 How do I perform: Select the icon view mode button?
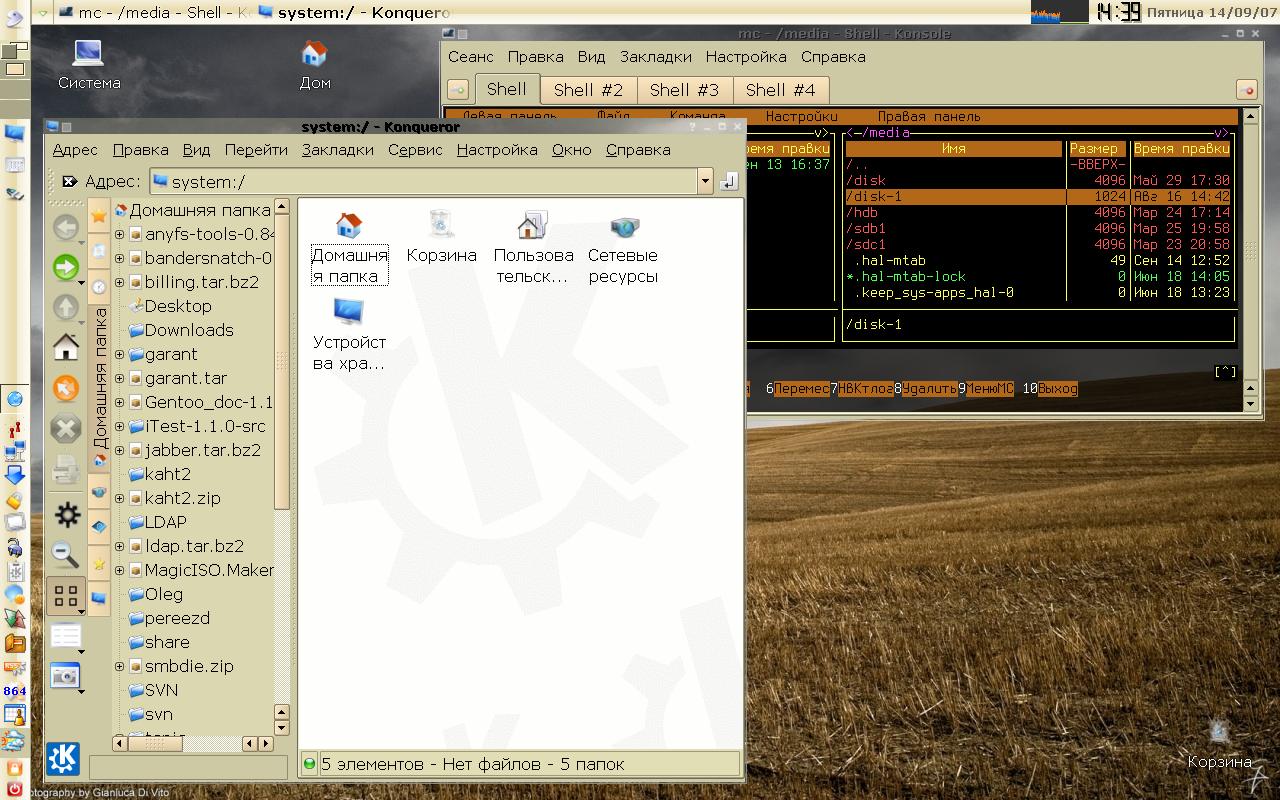(66, 596)
